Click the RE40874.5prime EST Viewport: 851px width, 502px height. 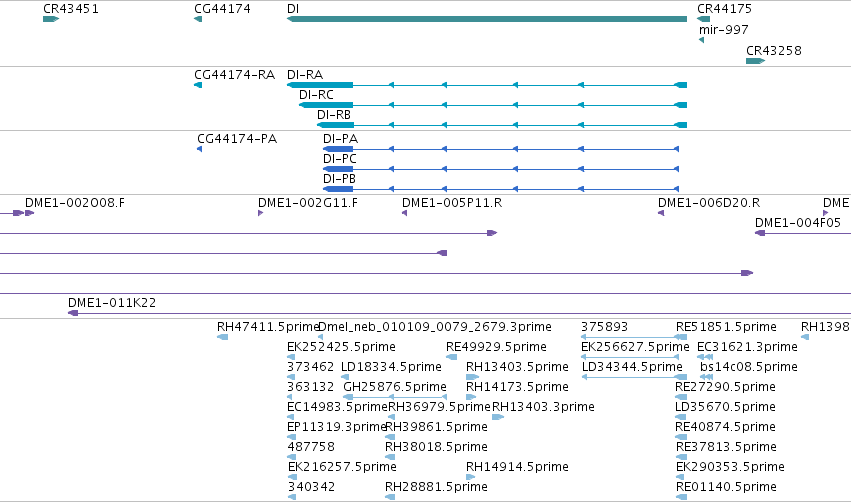pos(681,437)
